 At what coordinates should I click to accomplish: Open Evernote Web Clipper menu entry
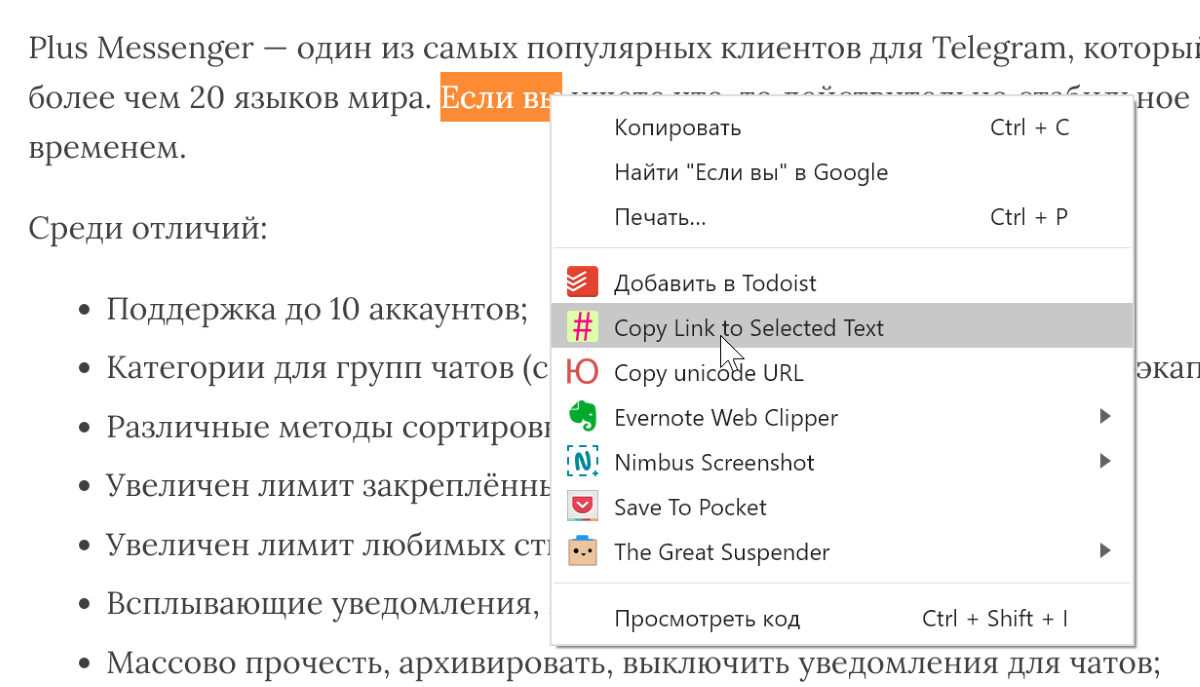tap(843, 417)
